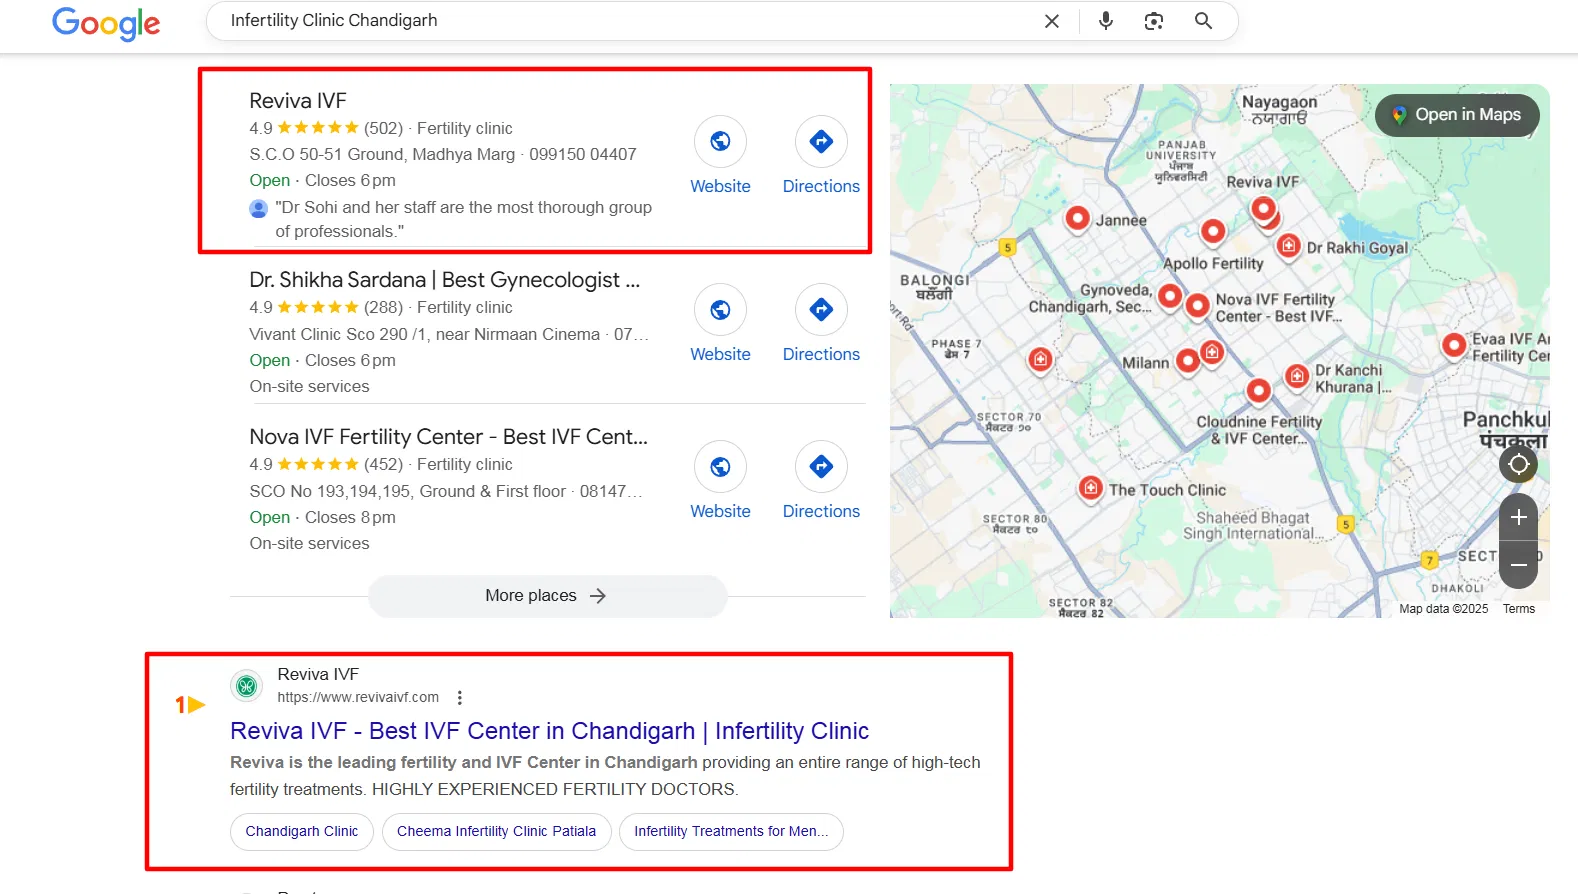The image size is (1578, 894).
Task: Open Reviva IVF website icon
Action: click(x=720, y=142)
